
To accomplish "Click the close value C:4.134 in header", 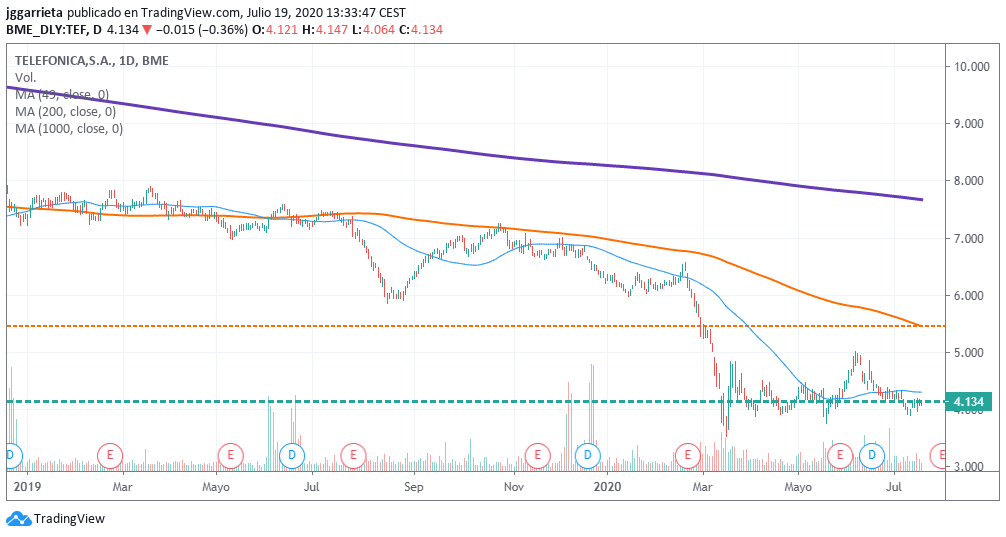I will [x=420, y=30].
